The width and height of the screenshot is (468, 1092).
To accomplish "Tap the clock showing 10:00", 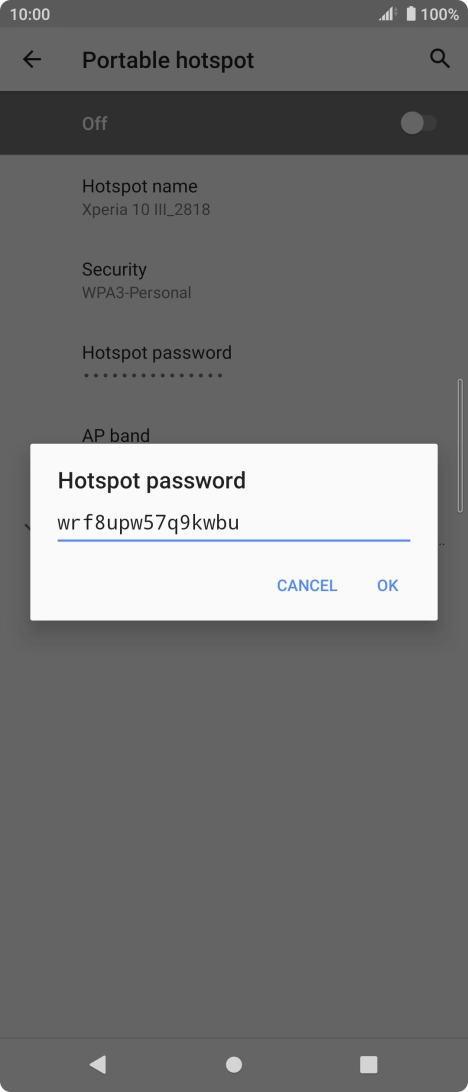I will (30, 14).
